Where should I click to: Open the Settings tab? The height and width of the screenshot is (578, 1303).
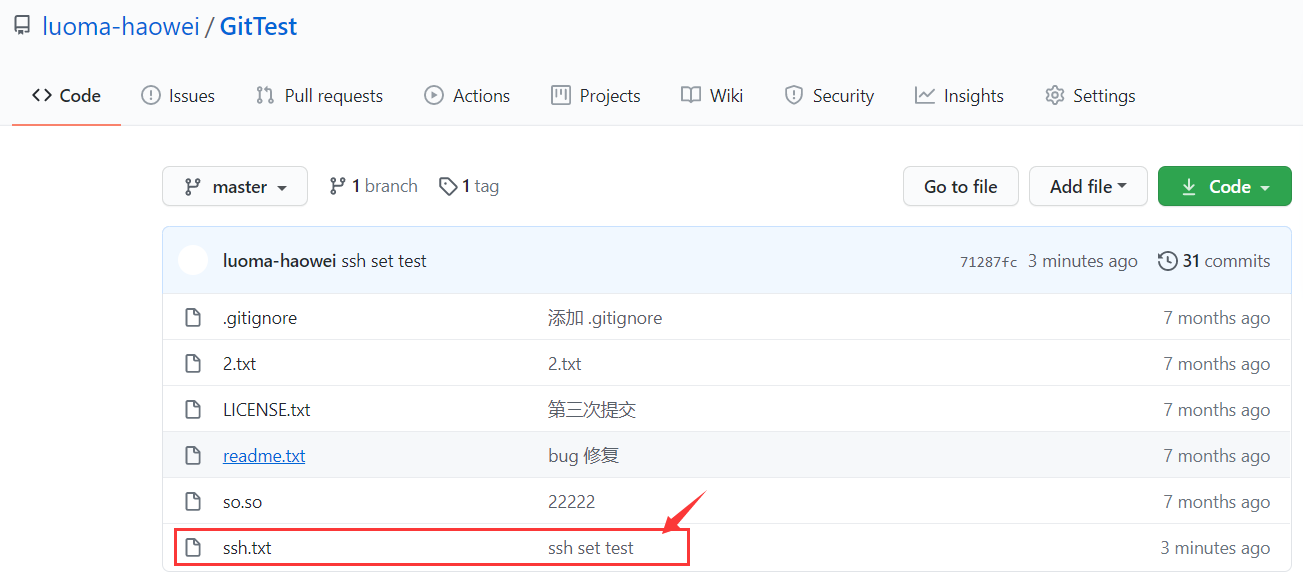point(1090,96)
